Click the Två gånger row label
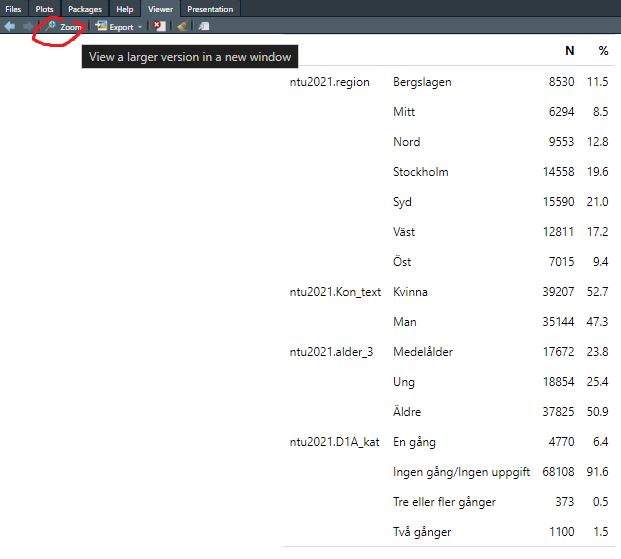 pyautogui.click(x=422, y=532)
